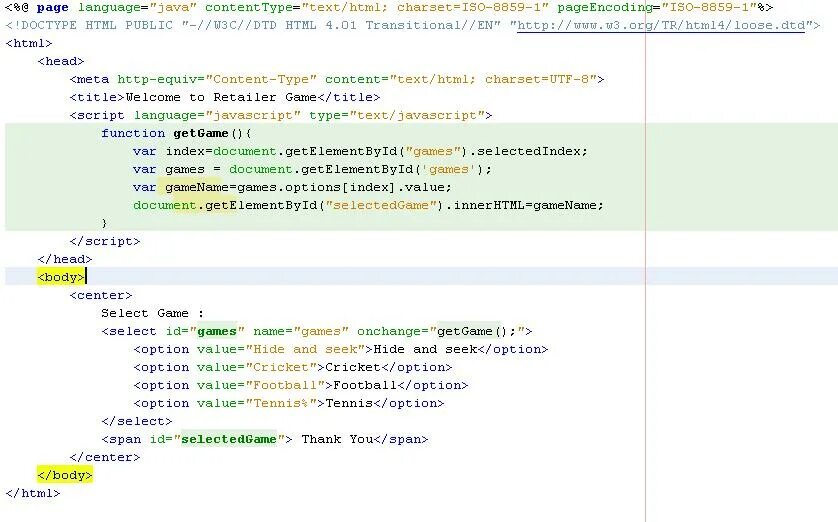The image size is (838, 522).
Task: Click the closing </html> tag
Action: coord(33,493)
